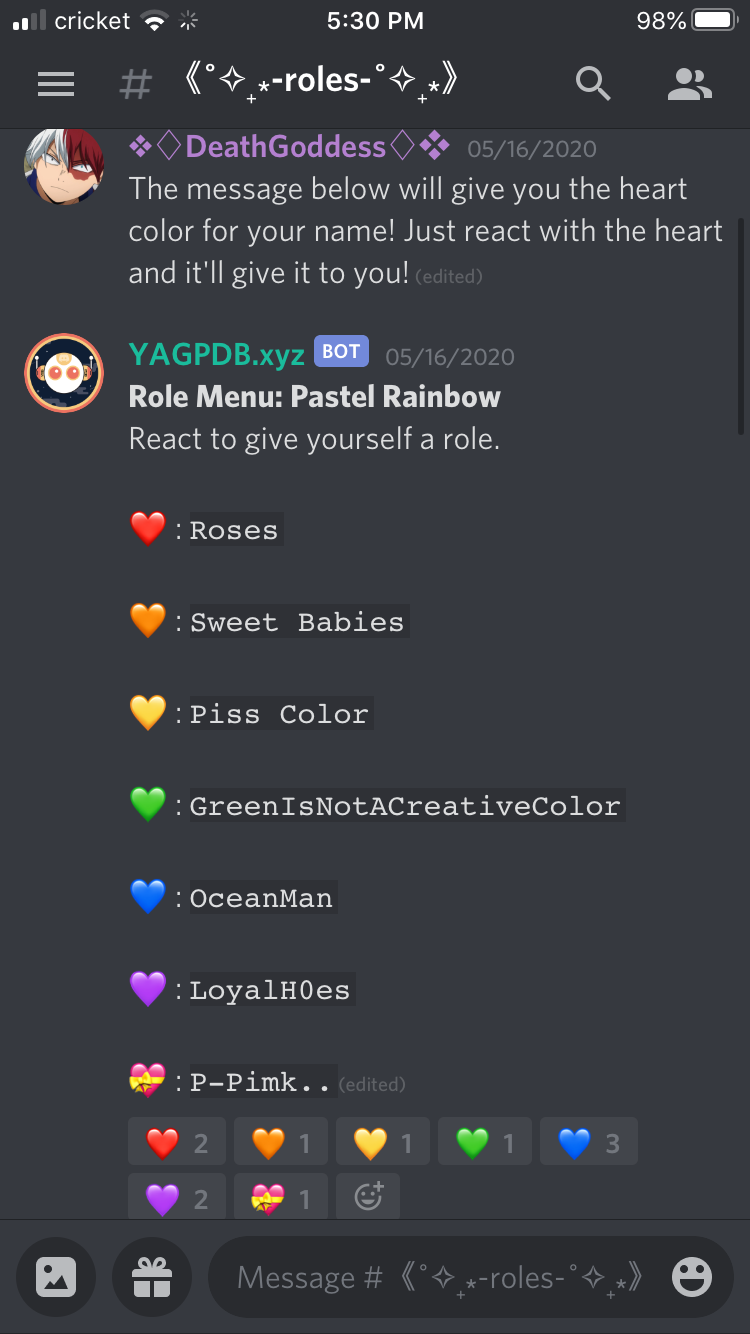Open the Nitro gift icon
This screenshot has height=1334, width=750.
click(152, 1277)
